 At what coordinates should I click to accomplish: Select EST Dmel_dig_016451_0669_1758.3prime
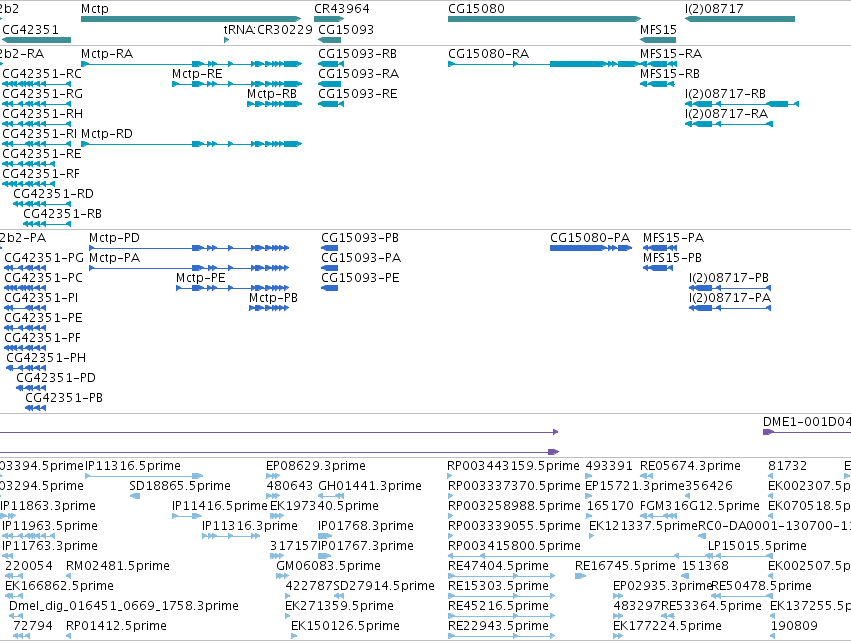click(x=124, y=606)
